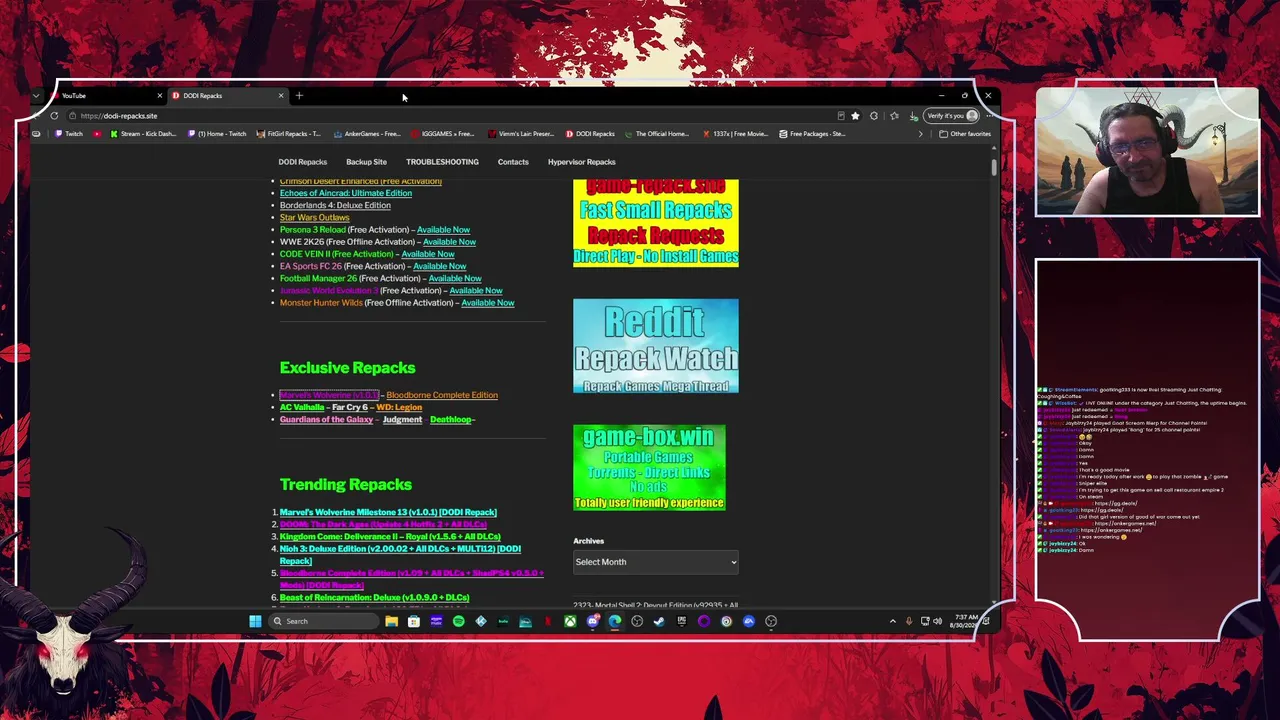Screen dimensions: 1280x720
Task: Click Available Now beside CODE VEIN II
Action: pos(428,254)
